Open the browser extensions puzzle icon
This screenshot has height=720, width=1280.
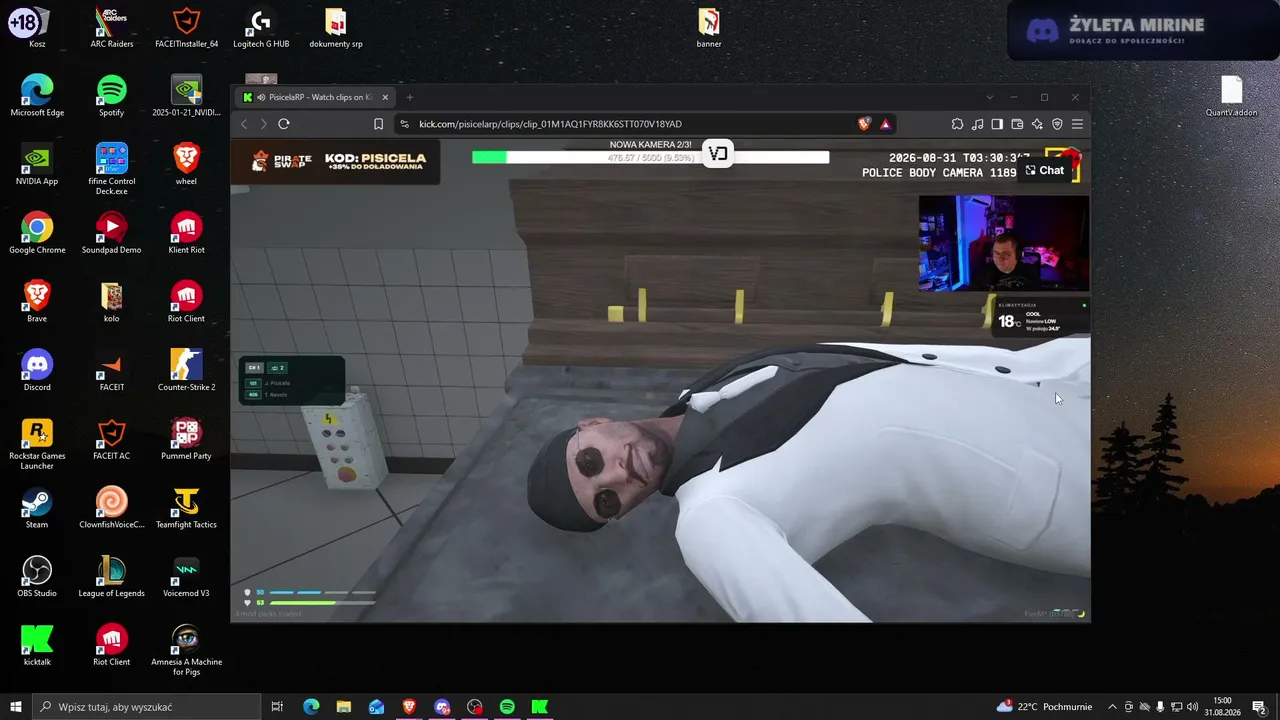(x=957, y=124)
